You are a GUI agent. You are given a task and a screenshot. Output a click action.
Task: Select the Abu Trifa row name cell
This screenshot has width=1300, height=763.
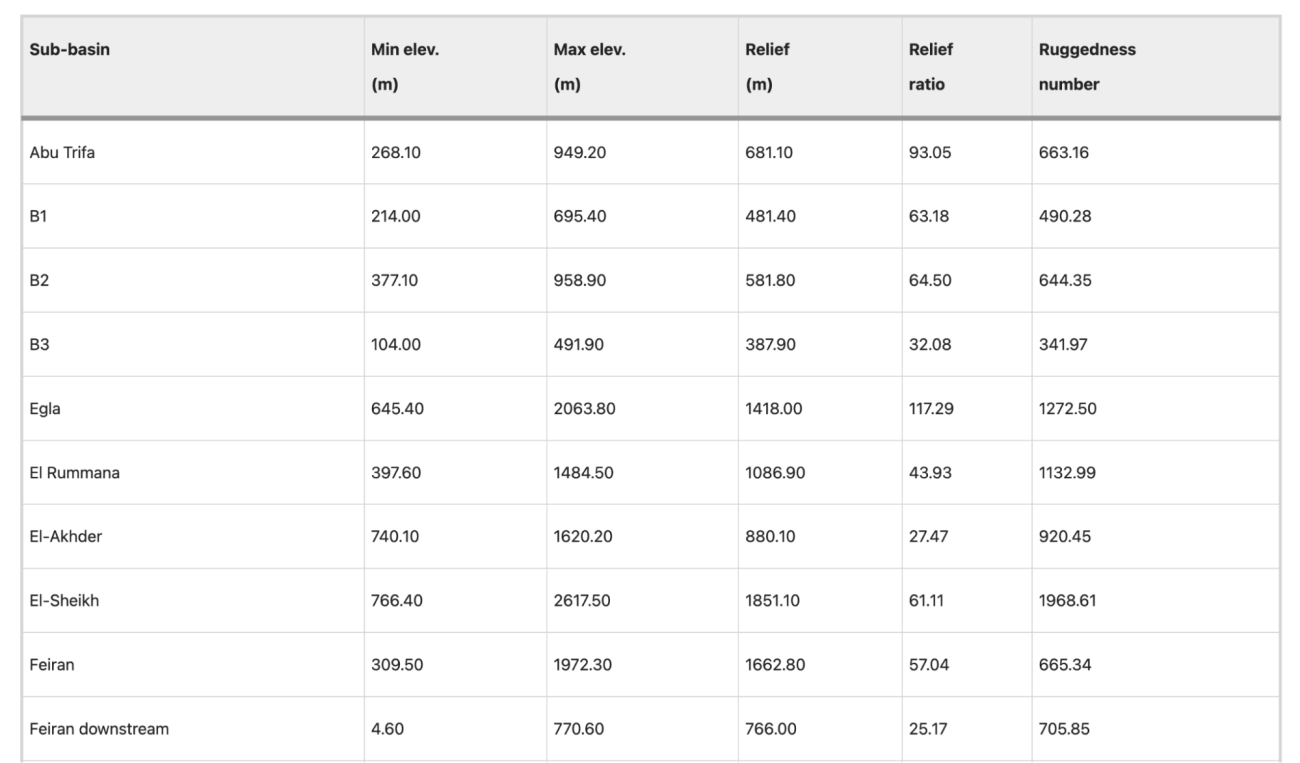pyautogui.click(x=62, y=153)
